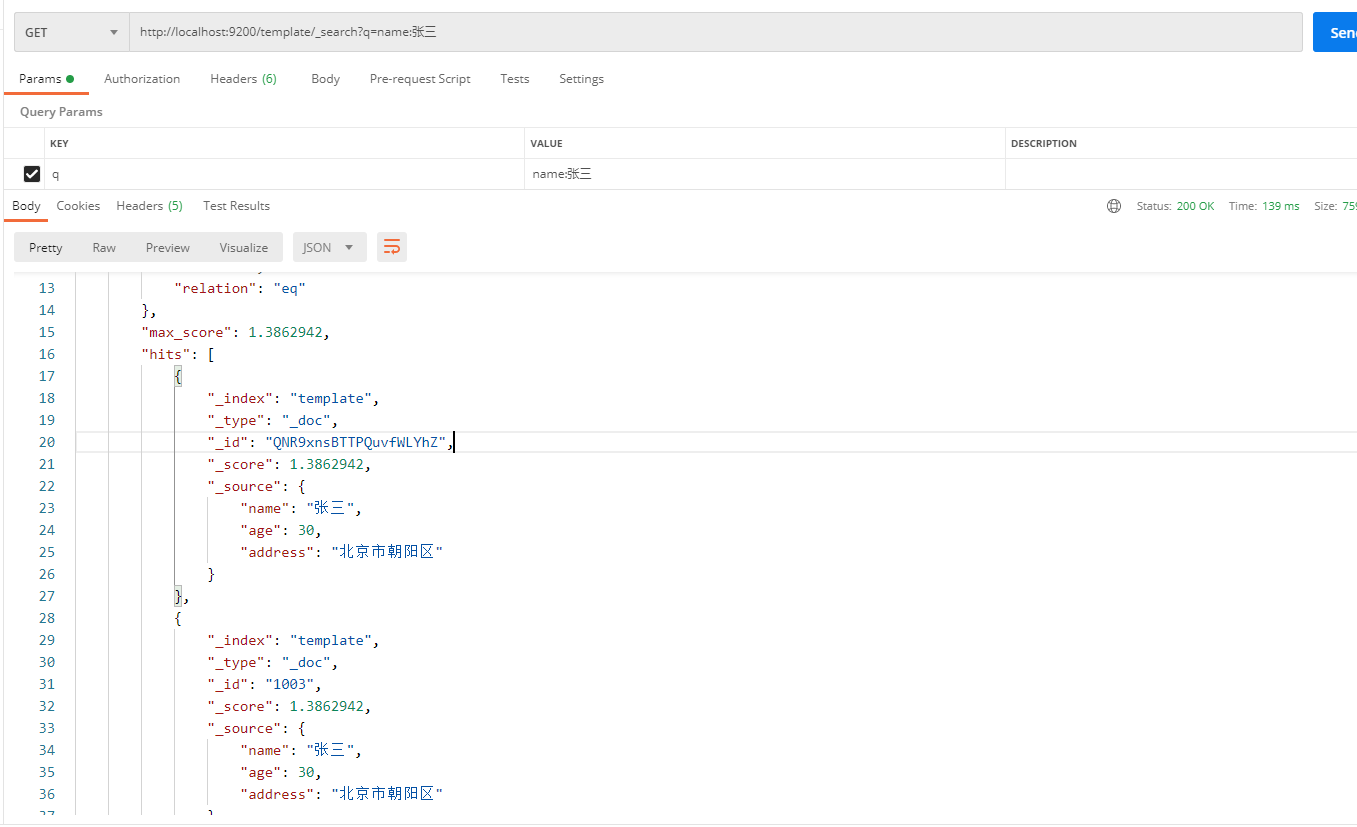Open the response Cookies tab
Image resolution: width=1357 pixels, height=827 pixels.
[78, 206]
